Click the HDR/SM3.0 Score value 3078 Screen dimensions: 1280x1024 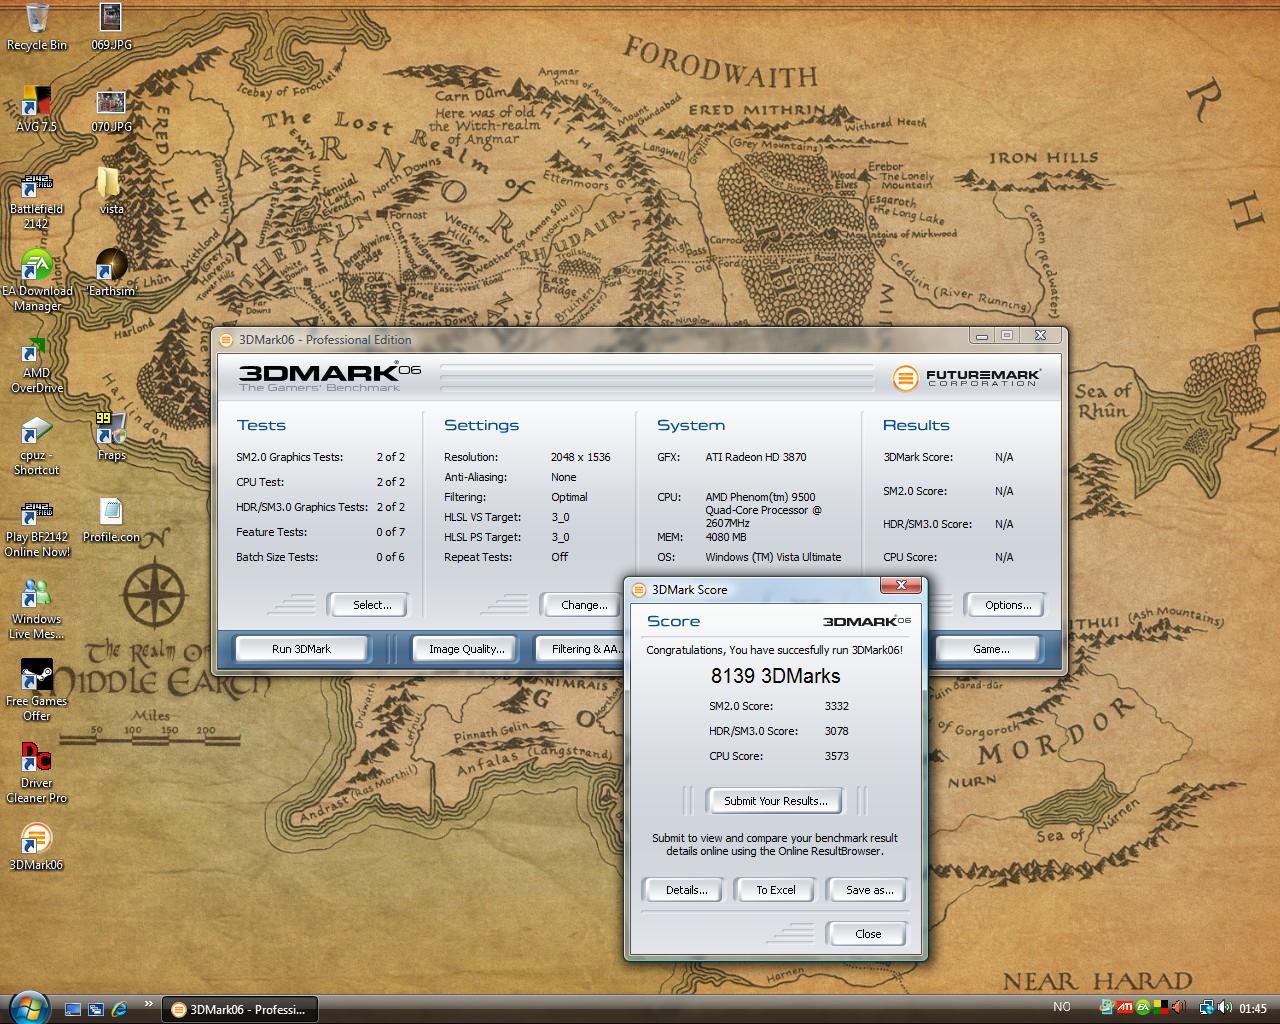(x=836, y=731)
